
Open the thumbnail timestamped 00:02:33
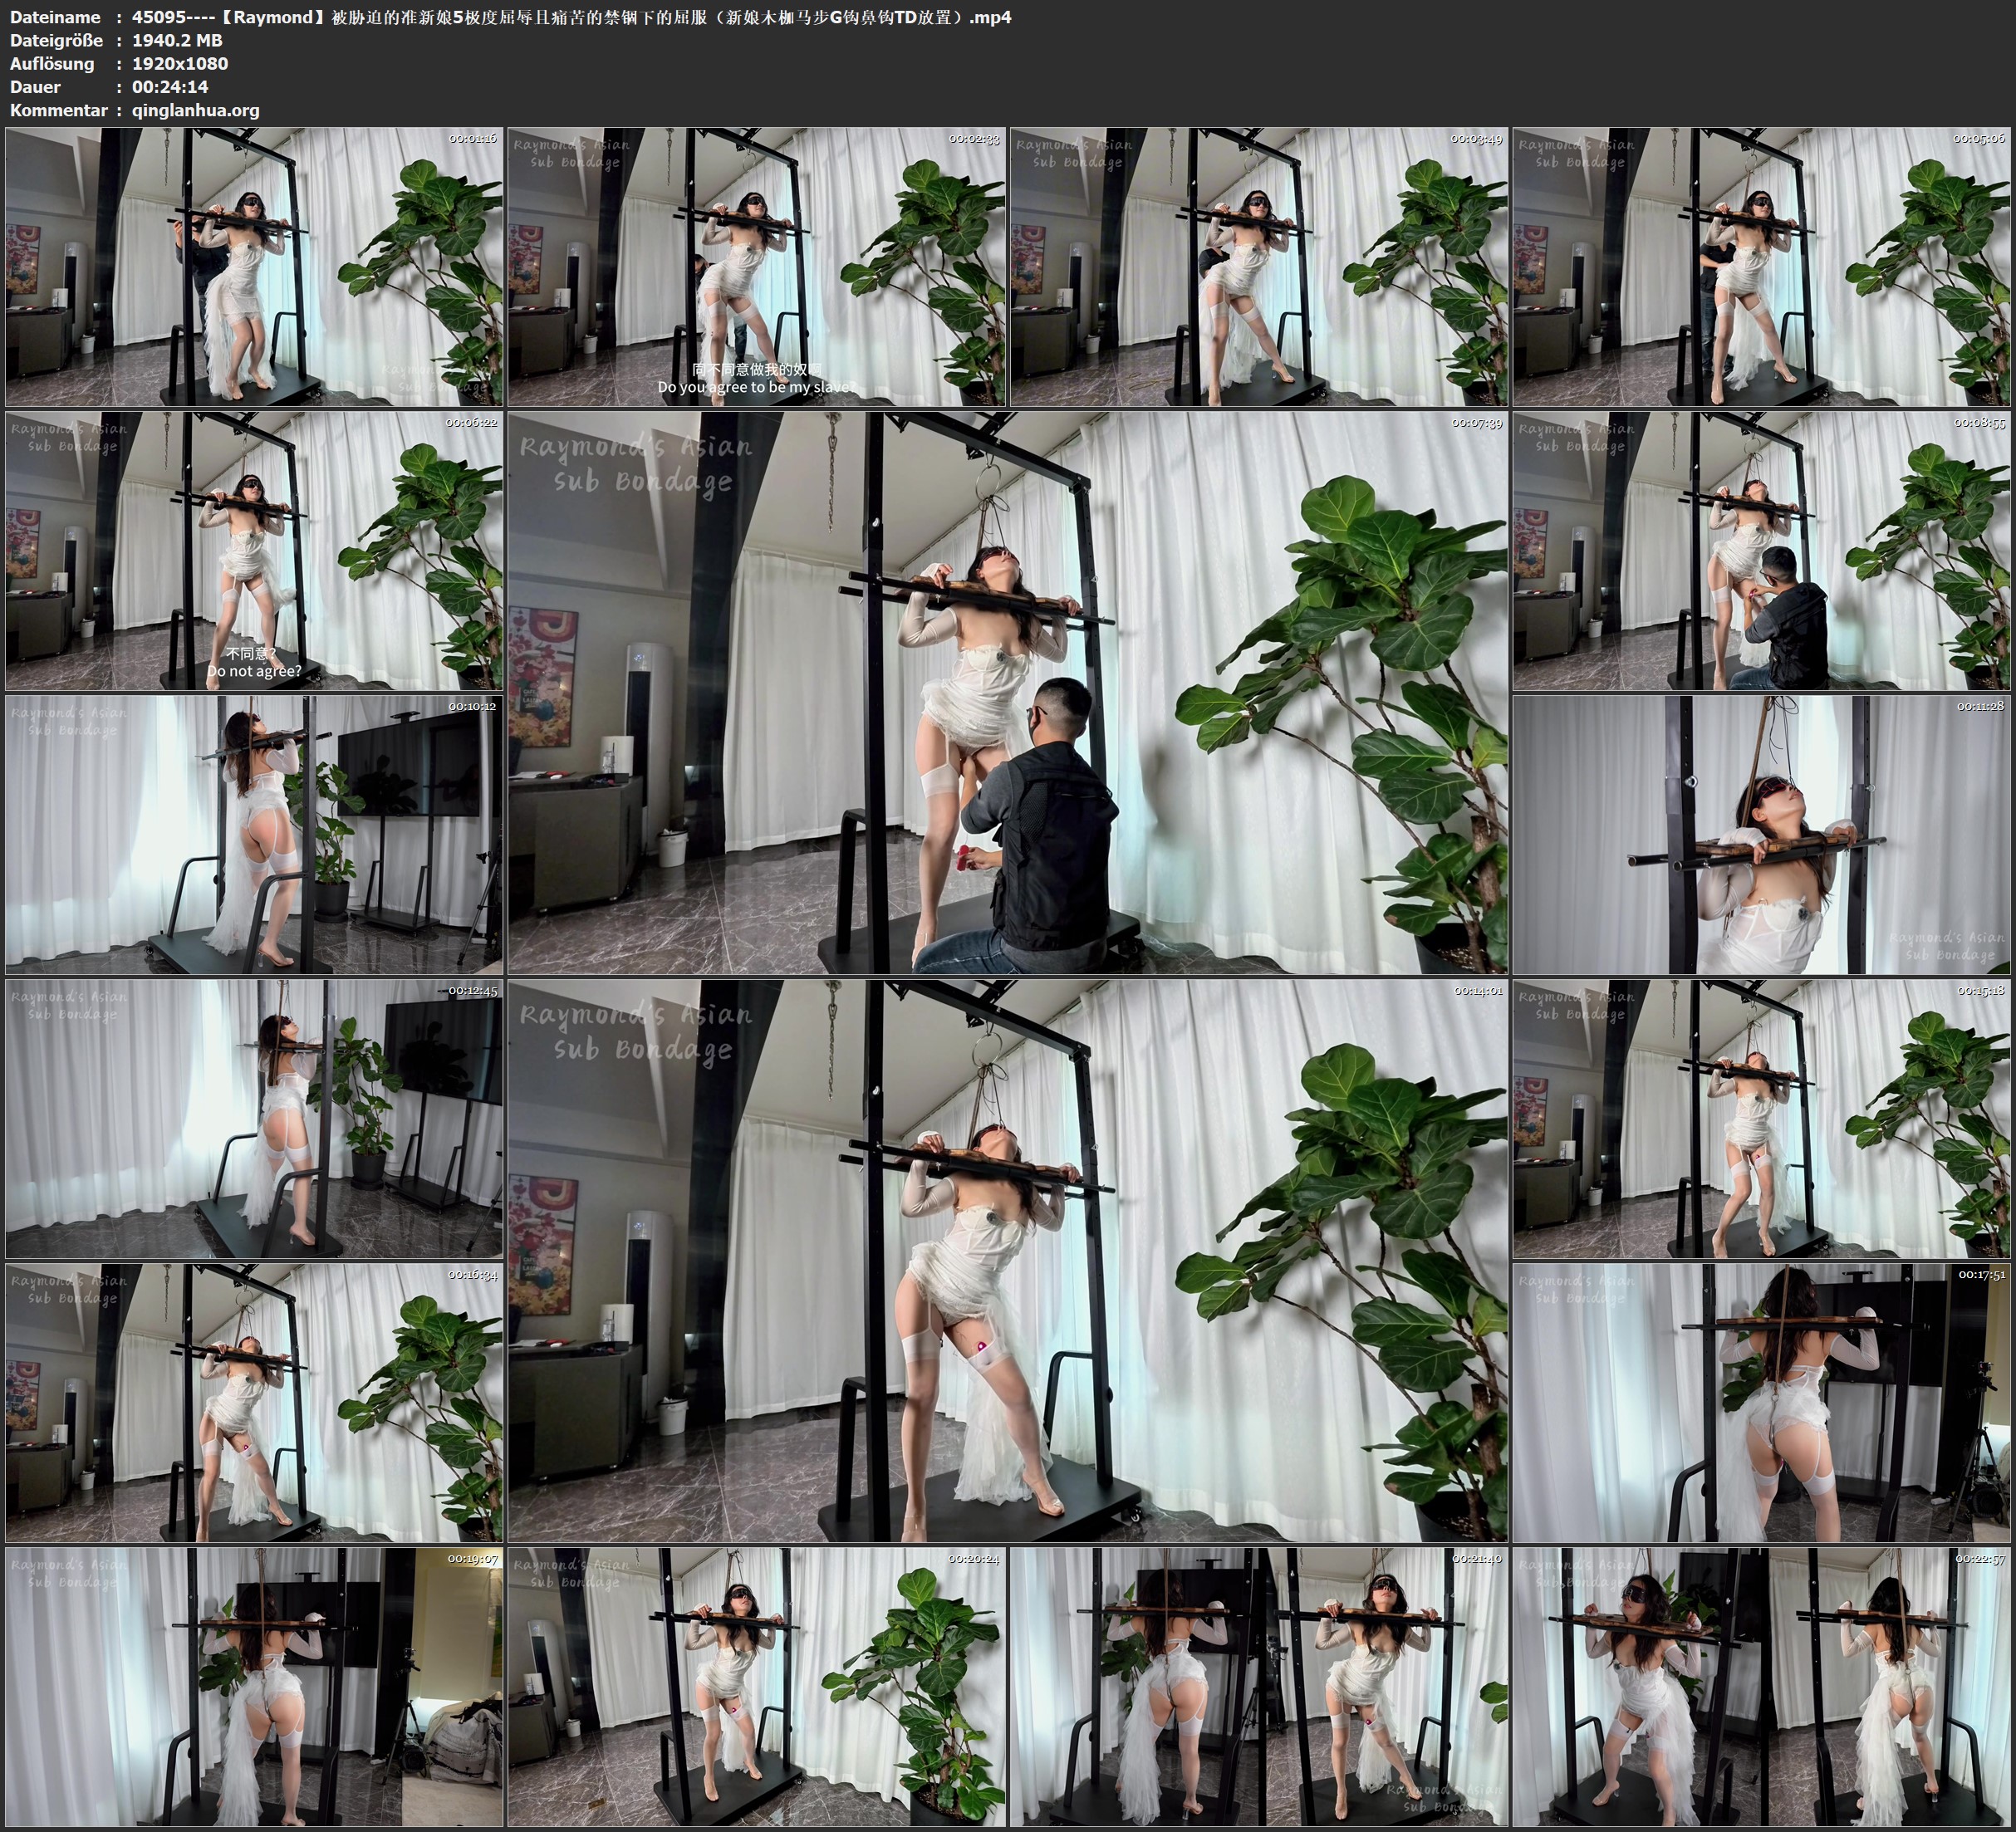(x=757, y=267)
